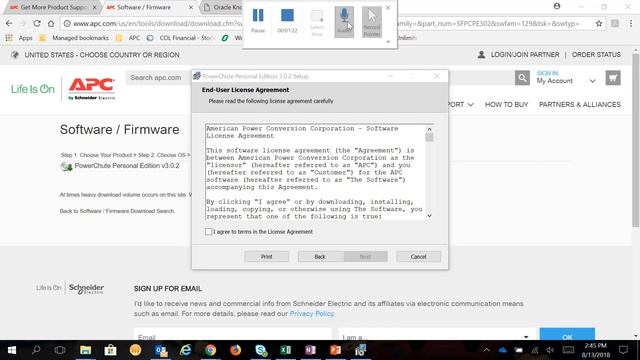Click the taskbar search magnifier icon

click(36, 350)
